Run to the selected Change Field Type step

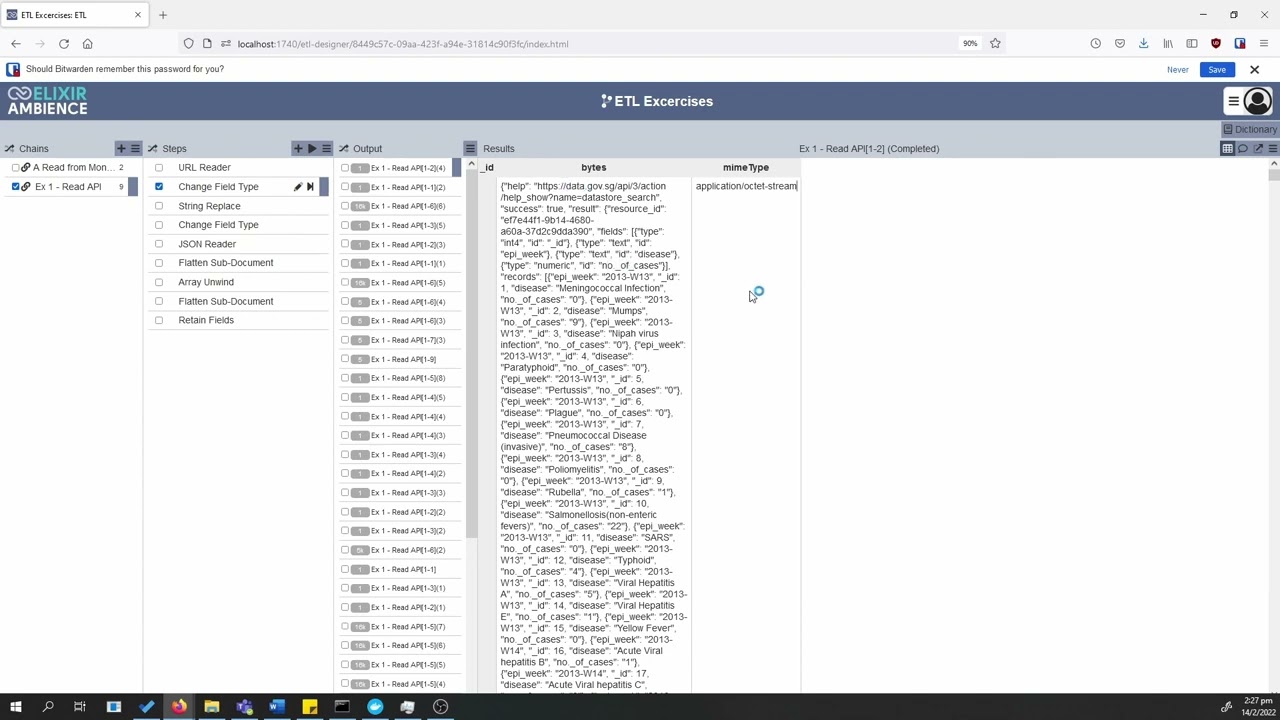tap(310, 187)
